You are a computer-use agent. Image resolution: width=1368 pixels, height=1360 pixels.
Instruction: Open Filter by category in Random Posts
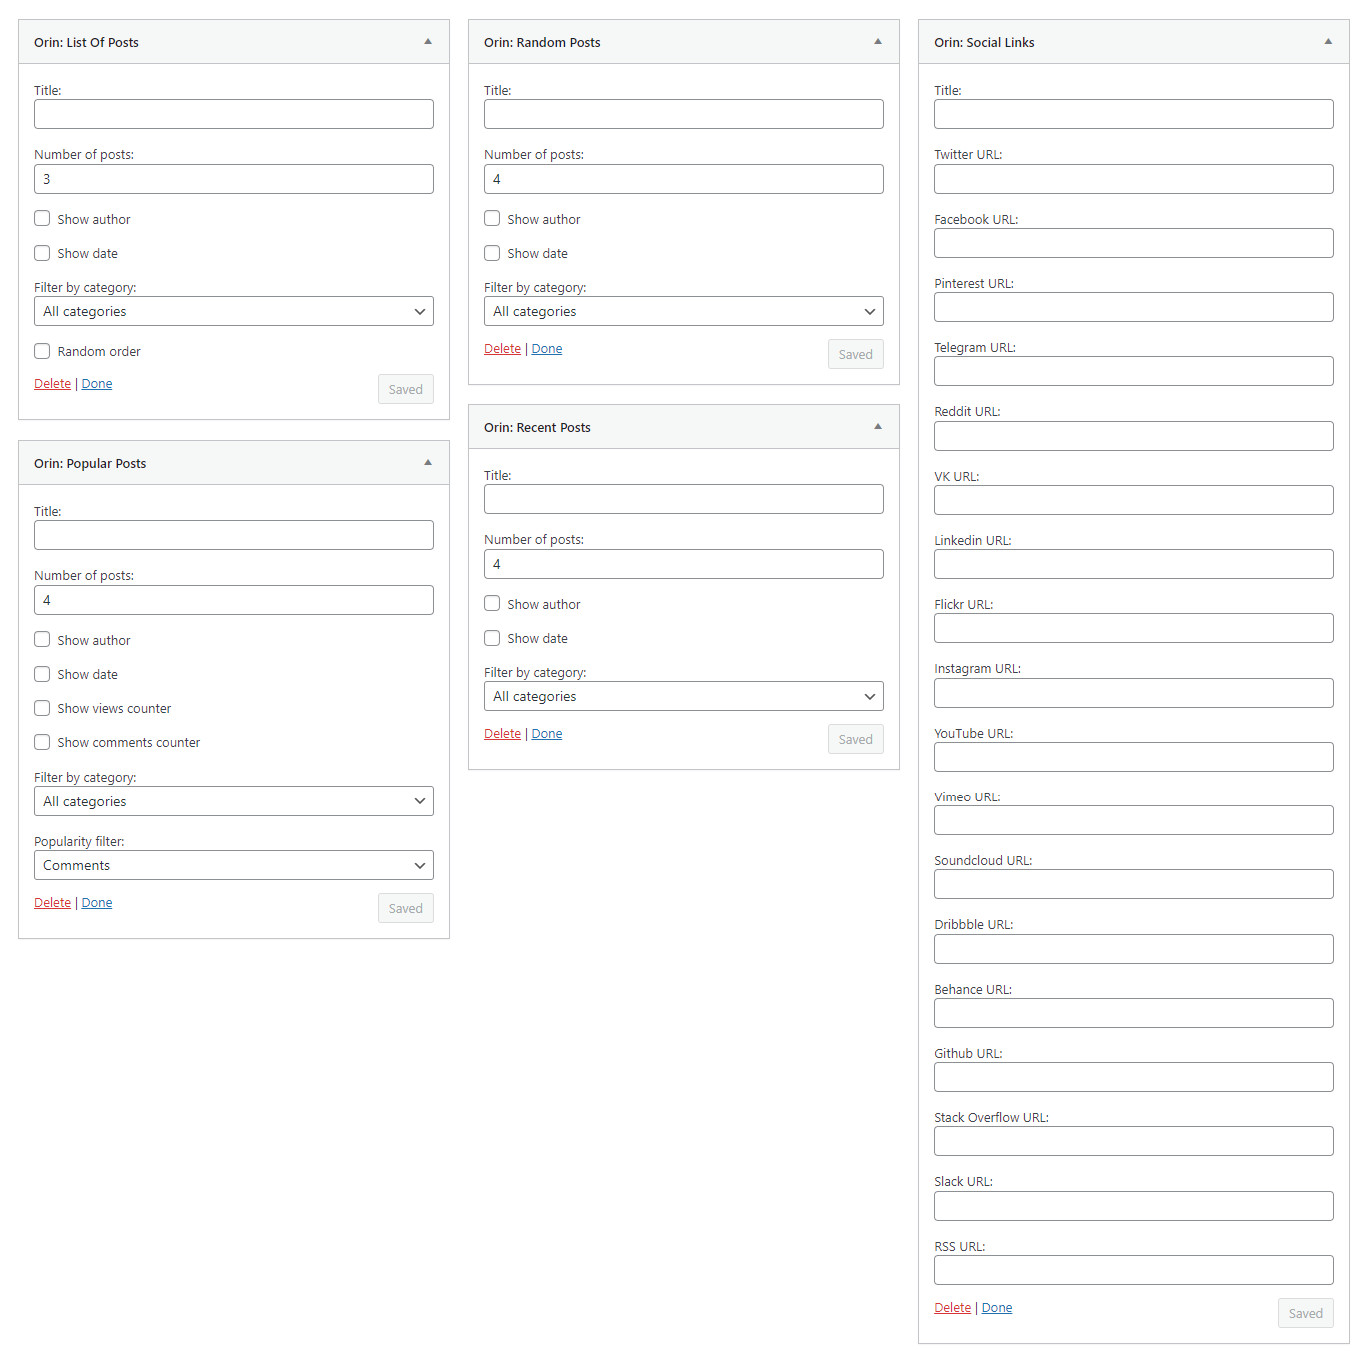coord(683,311)
